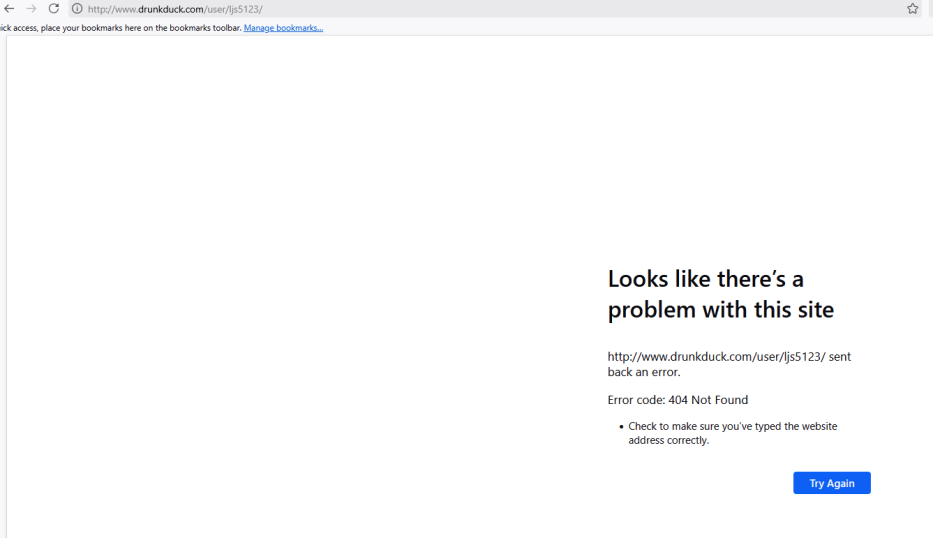Image resolution: width=933 pixels, height=538 pixels.
Task: Click the '404 Not Found' error text
Action: pos(708,400)
